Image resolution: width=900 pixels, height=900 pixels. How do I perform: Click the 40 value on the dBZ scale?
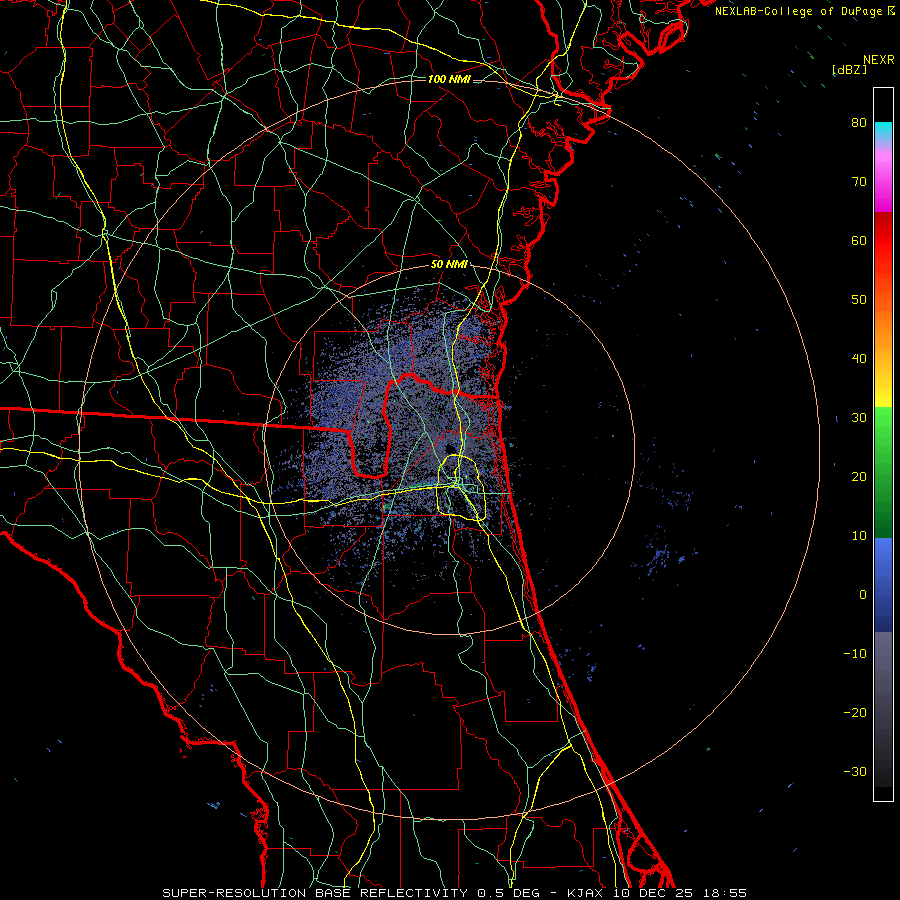pos(859,359)
